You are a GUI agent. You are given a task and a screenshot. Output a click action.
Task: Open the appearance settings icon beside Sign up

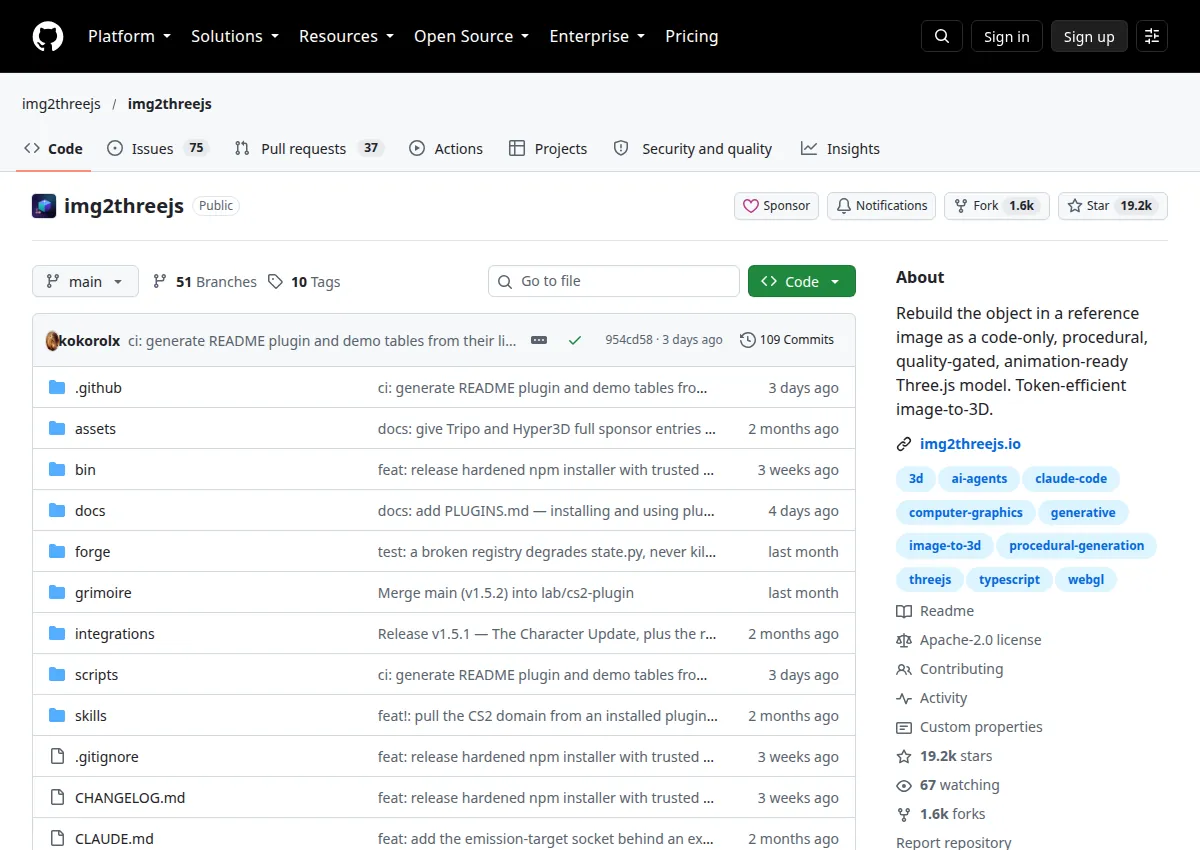click(1152, 36)
